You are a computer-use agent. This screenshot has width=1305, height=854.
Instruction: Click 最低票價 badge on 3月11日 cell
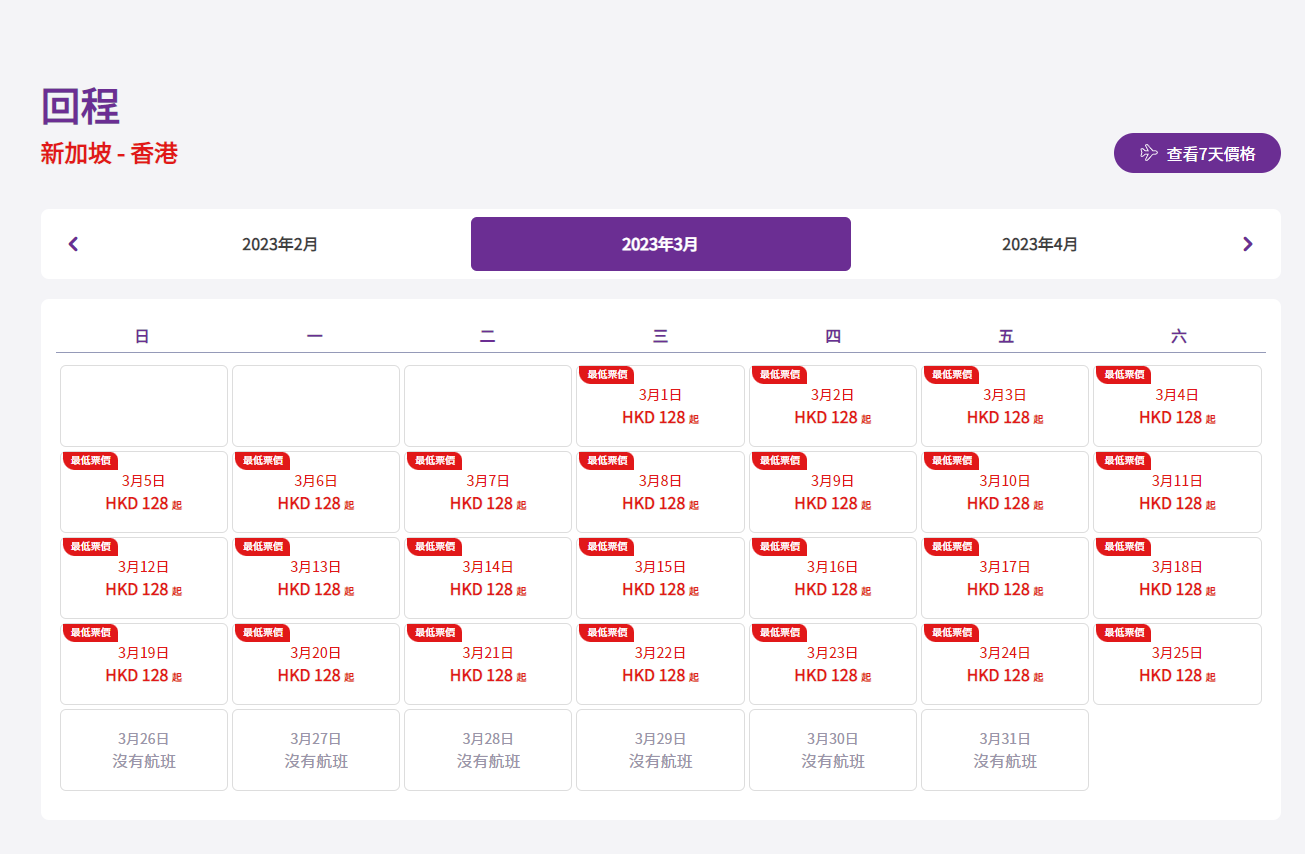[x=1123, y=461]
